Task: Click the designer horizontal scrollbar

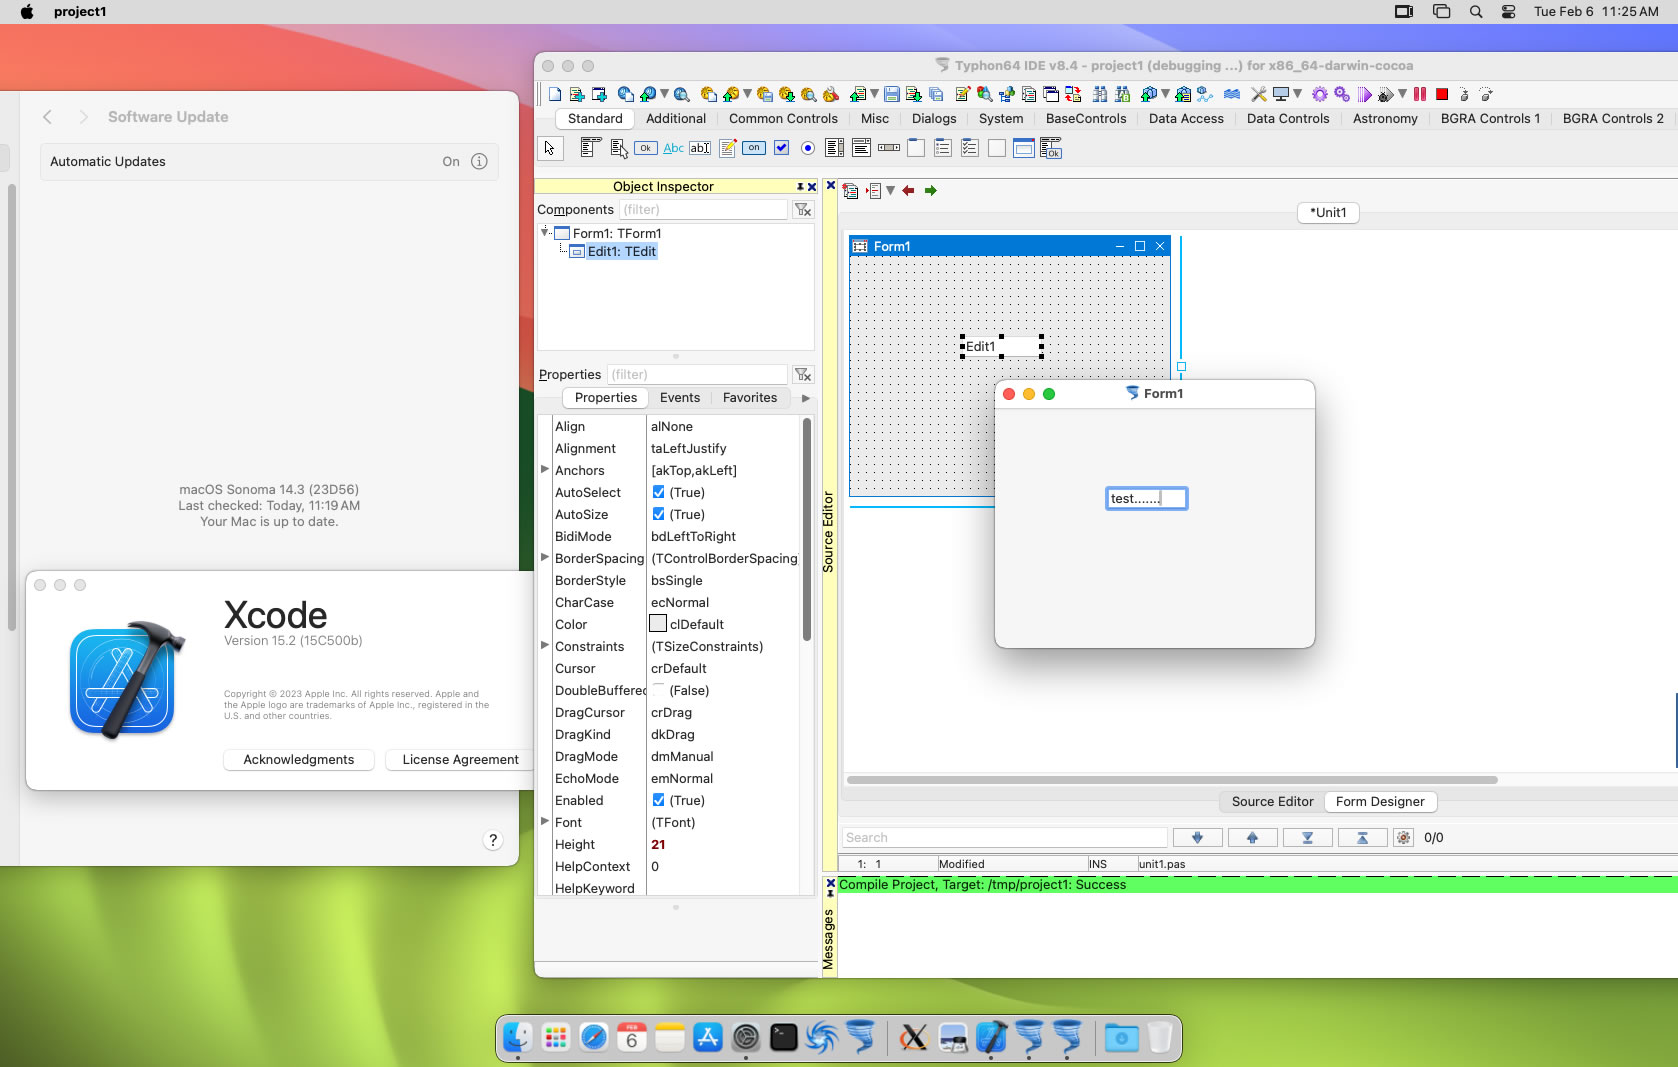Action: pyautogui.click(x=1172, y=779)
